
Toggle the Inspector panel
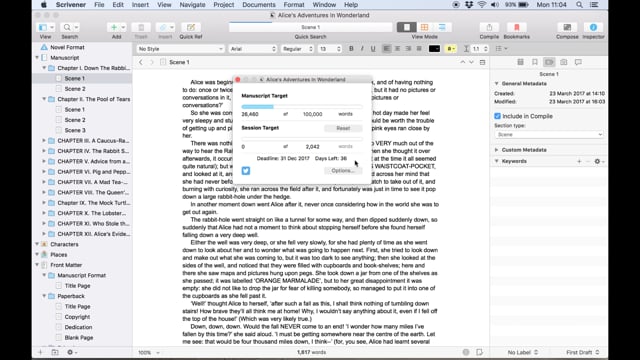pos(593,27)
